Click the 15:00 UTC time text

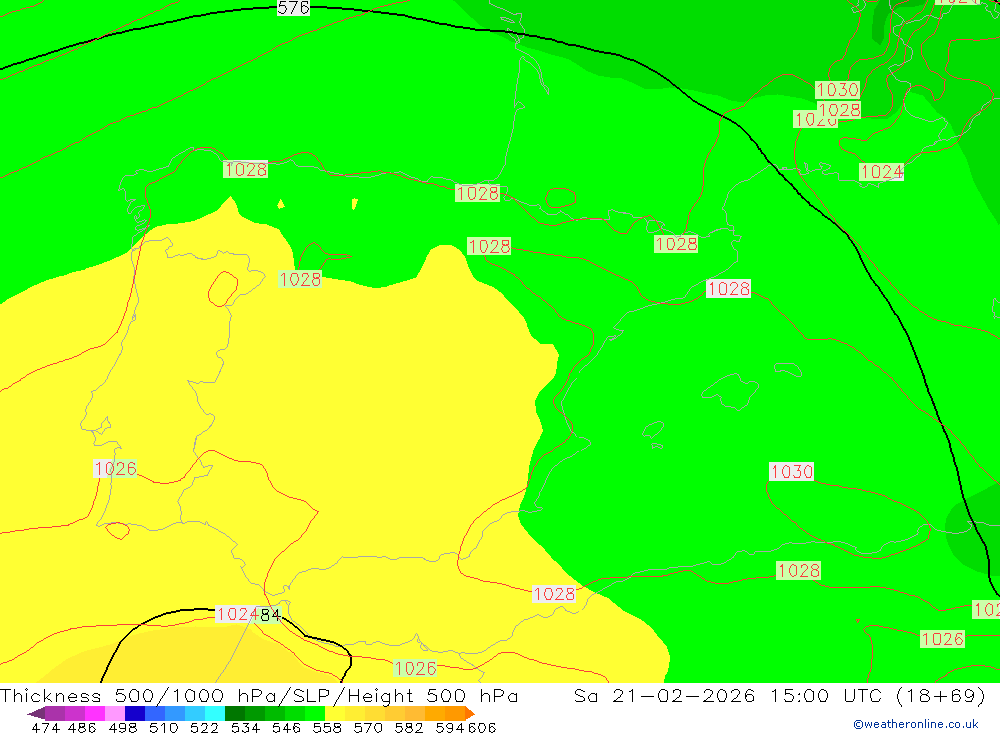tap(825, 695)
